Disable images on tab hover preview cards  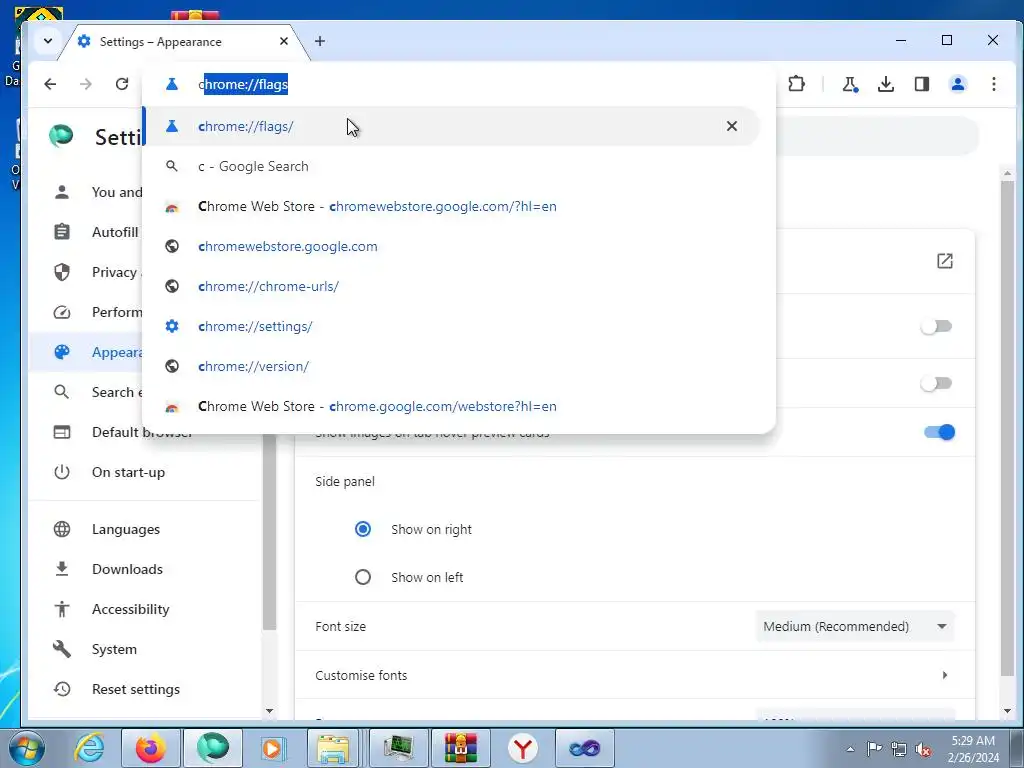940,432
